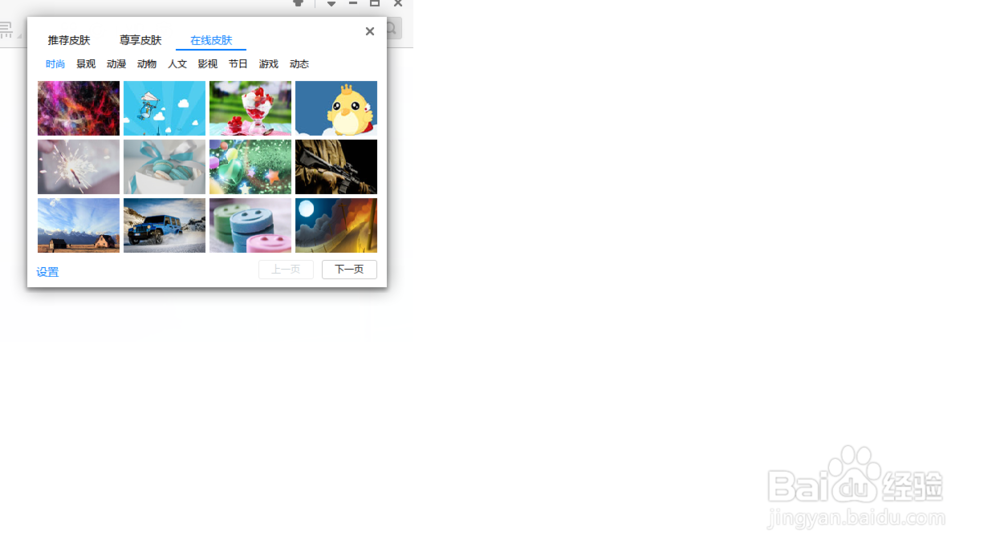Click the search magnifier icon behind dialog

392,29
